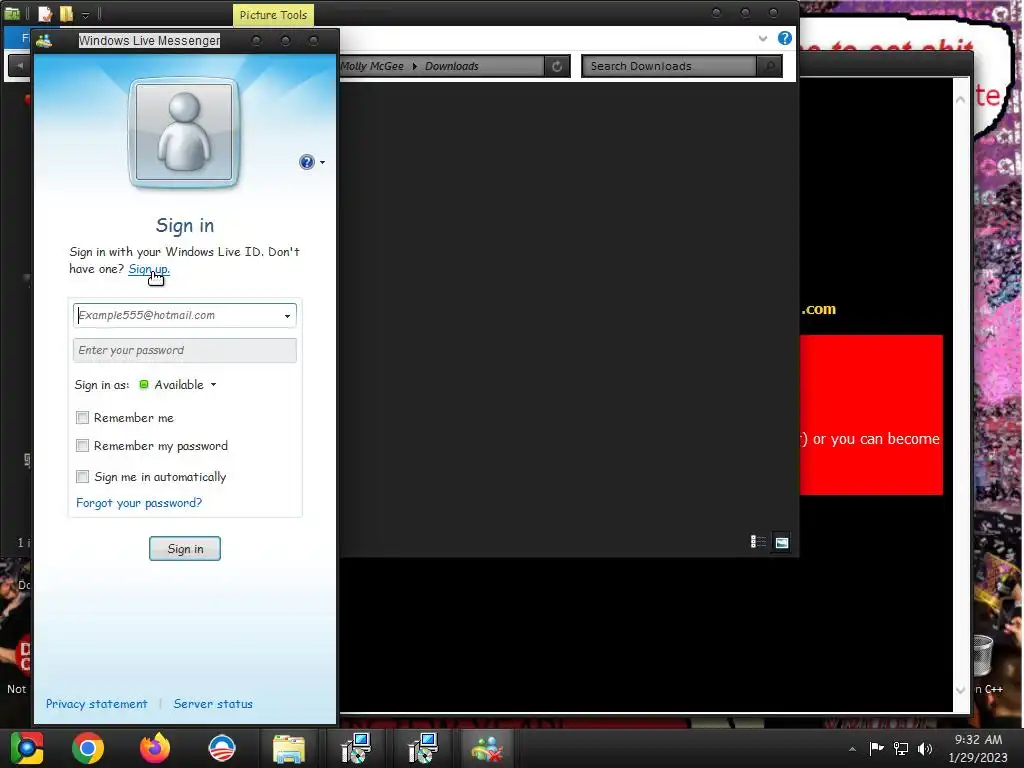Enable the Remember my password checkbox
The image size is (1024, 768).
pyautogui.click(x=82, y=445)
